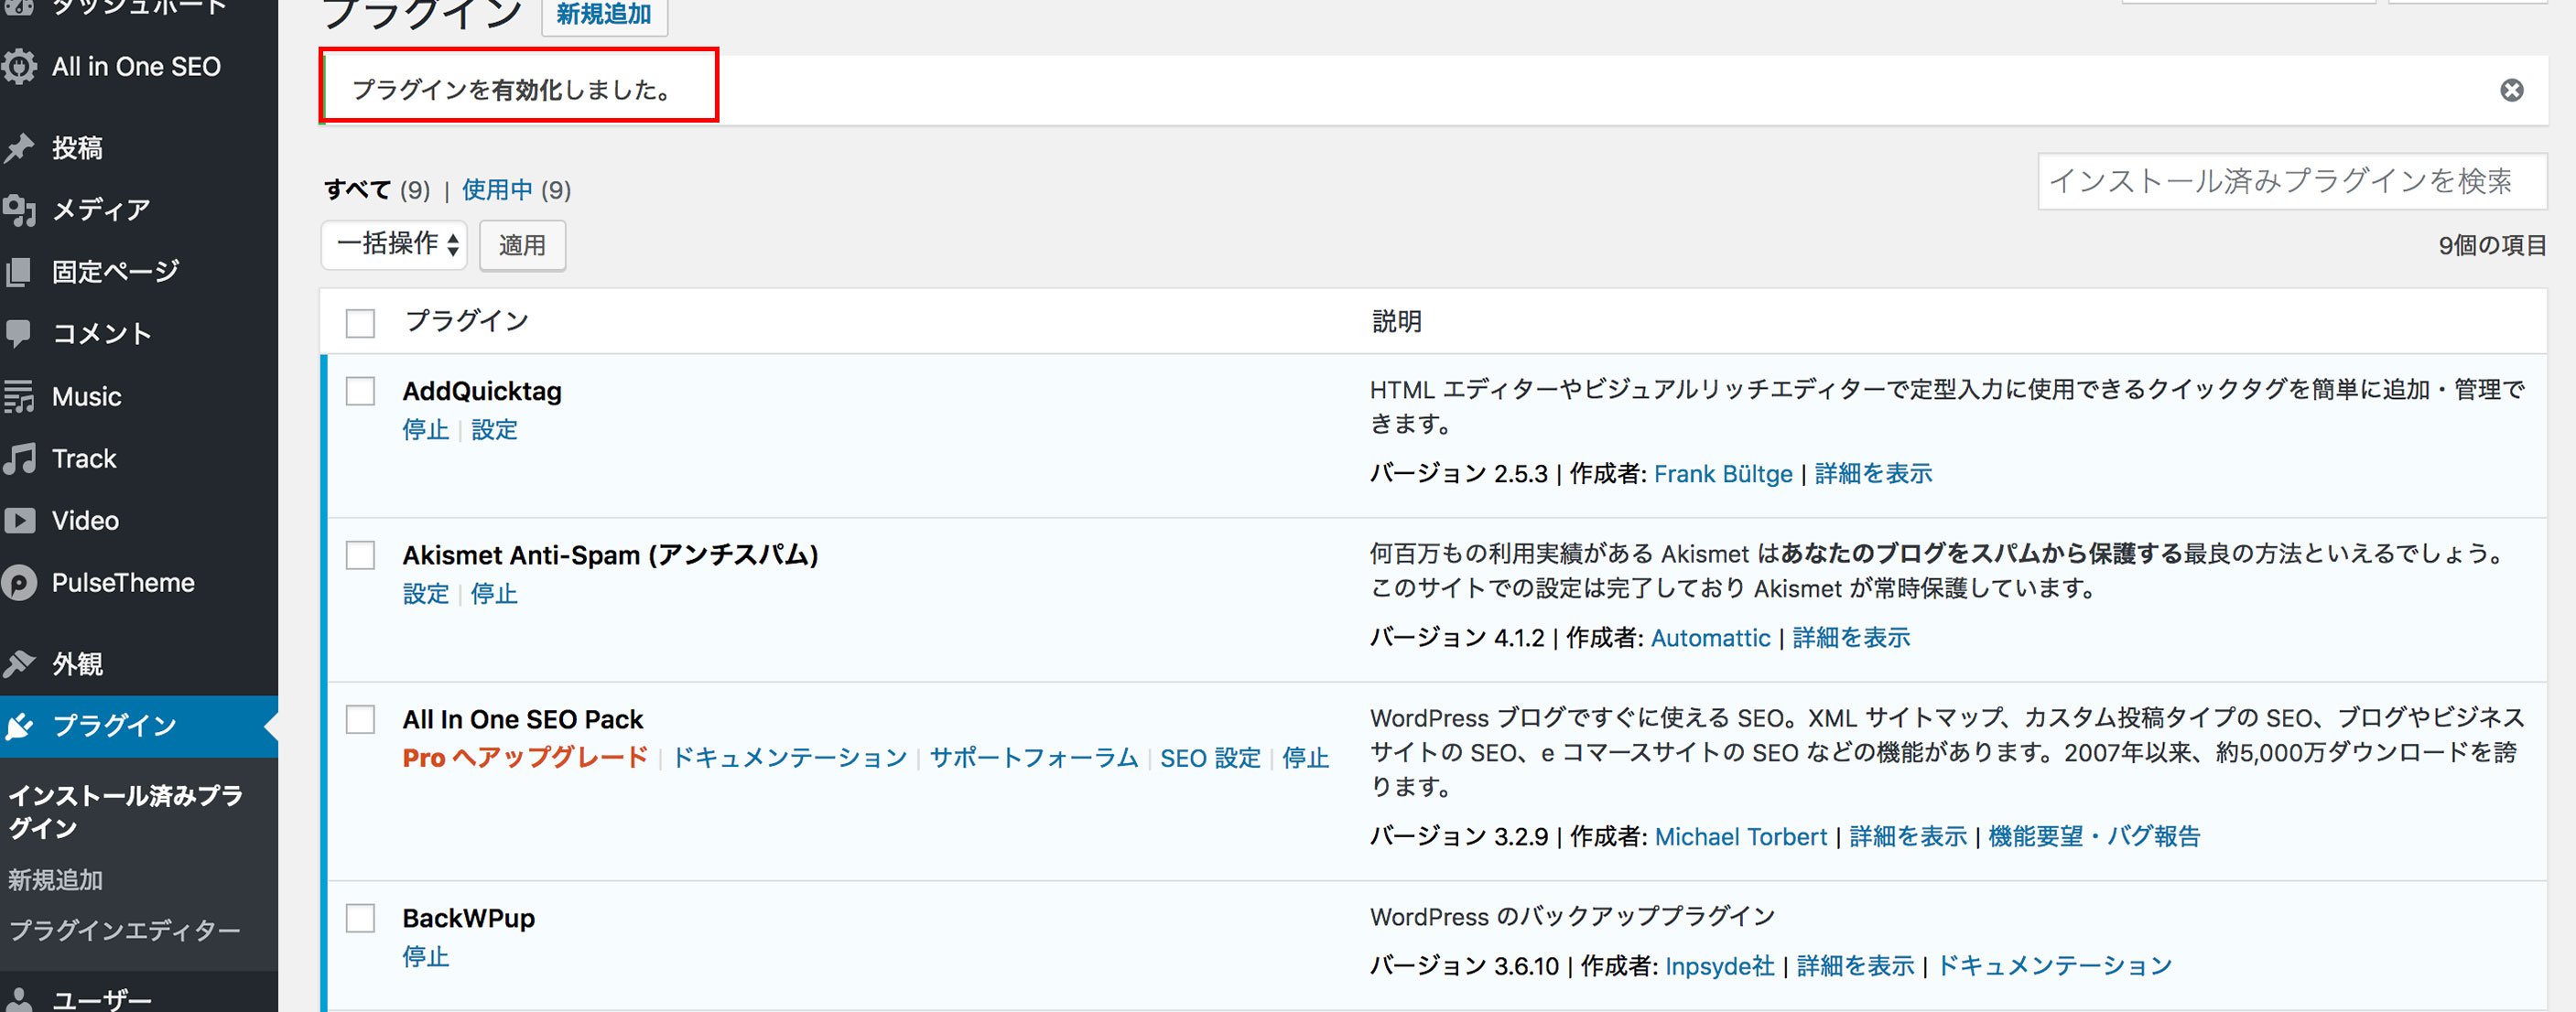Open the SEO 設定 link
2576x1012 pixels.
(x=1210, y=758)
